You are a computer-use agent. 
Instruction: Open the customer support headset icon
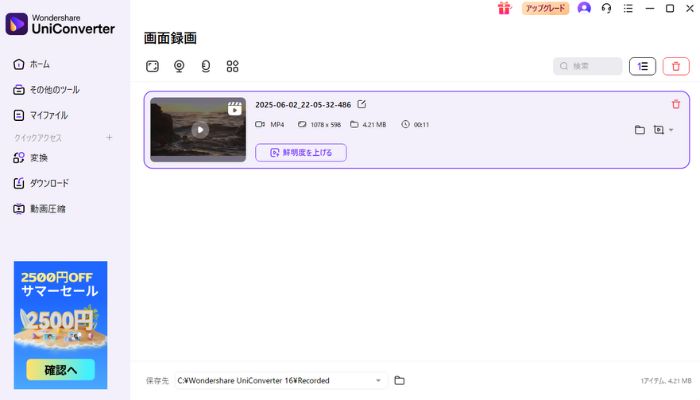(606, 8)
